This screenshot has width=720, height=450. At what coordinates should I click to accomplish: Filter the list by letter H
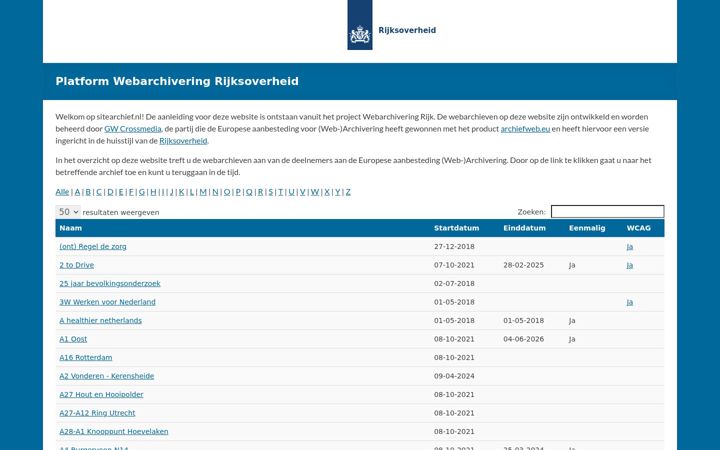[153, 192]
